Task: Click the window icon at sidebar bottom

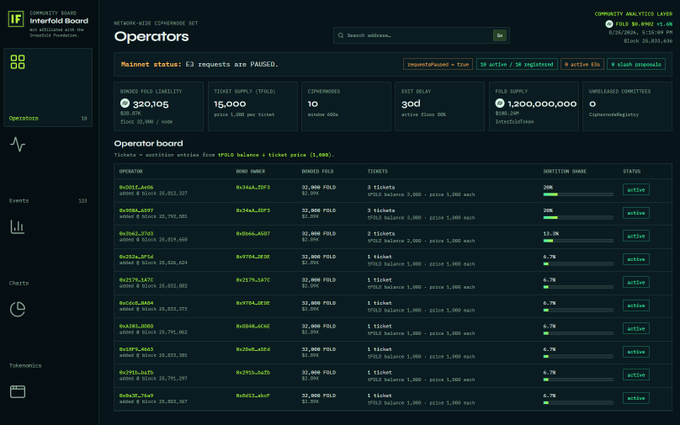Action: [x=18, y=392]
